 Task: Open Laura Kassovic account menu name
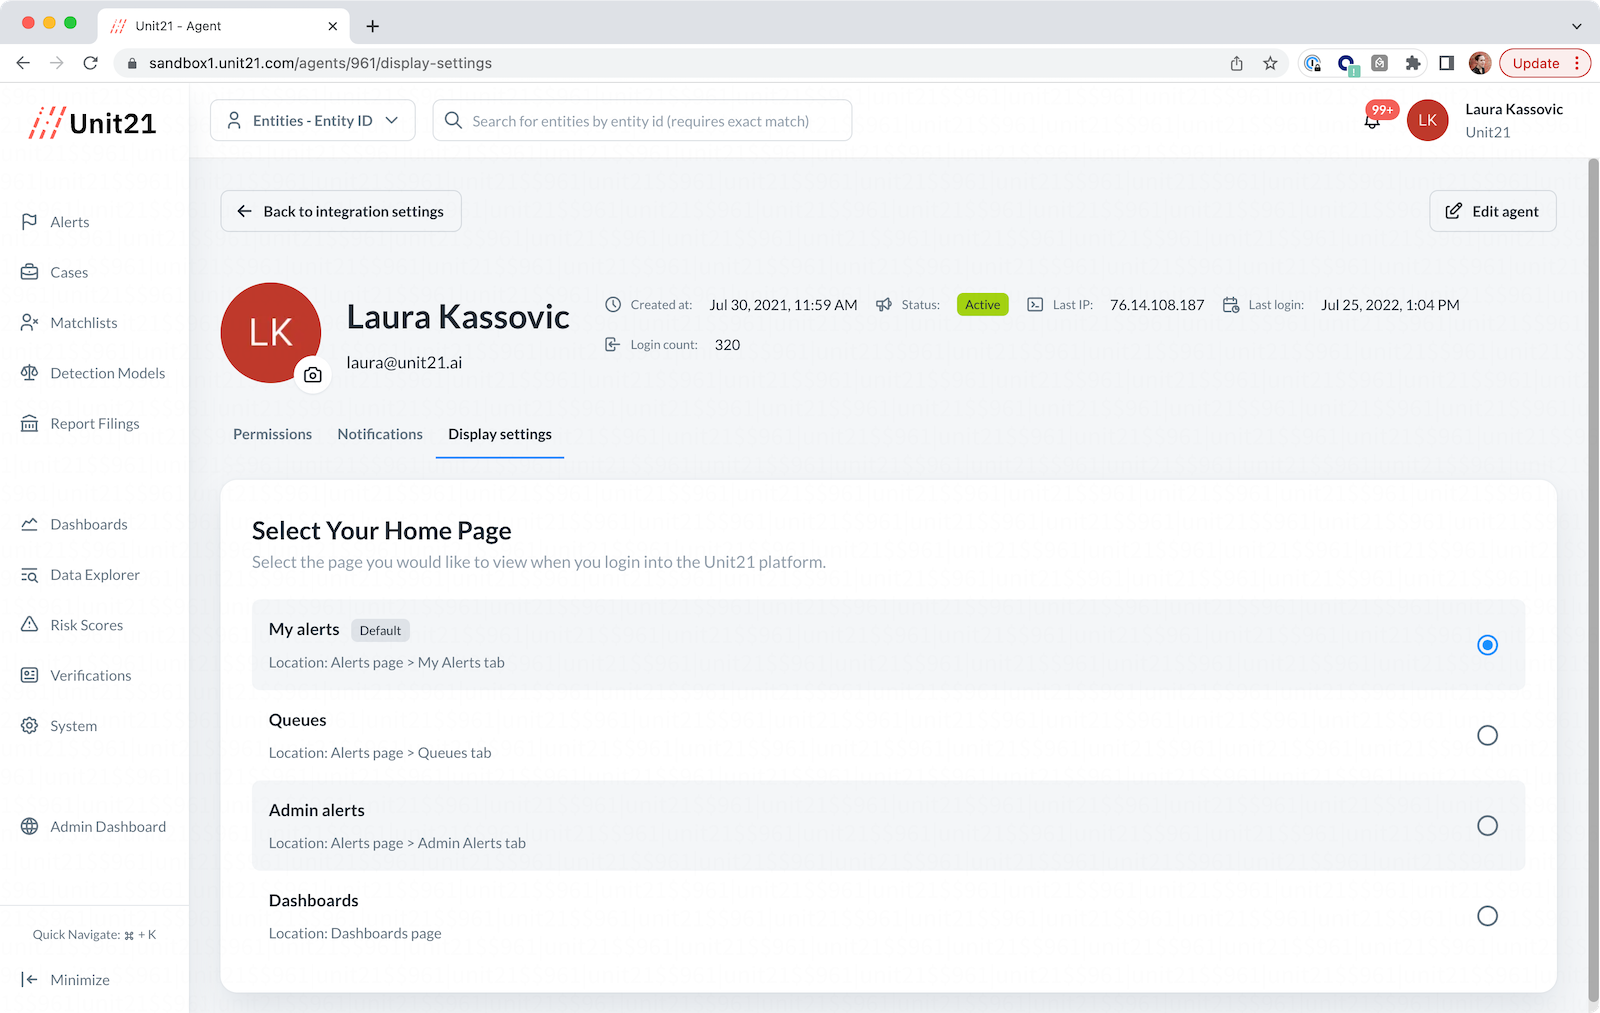pos(1514,109)
